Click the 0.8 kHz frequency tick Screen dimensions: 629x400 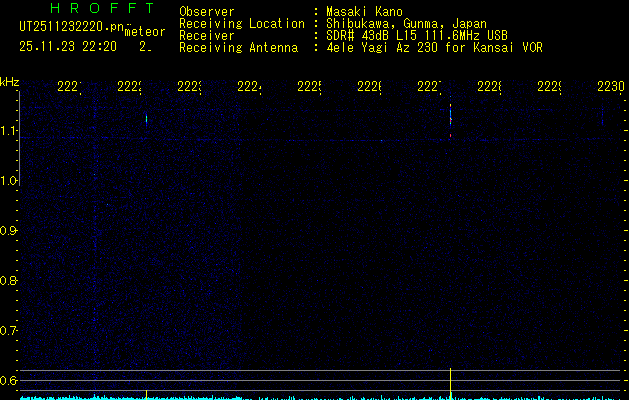[x=8, y=280]
